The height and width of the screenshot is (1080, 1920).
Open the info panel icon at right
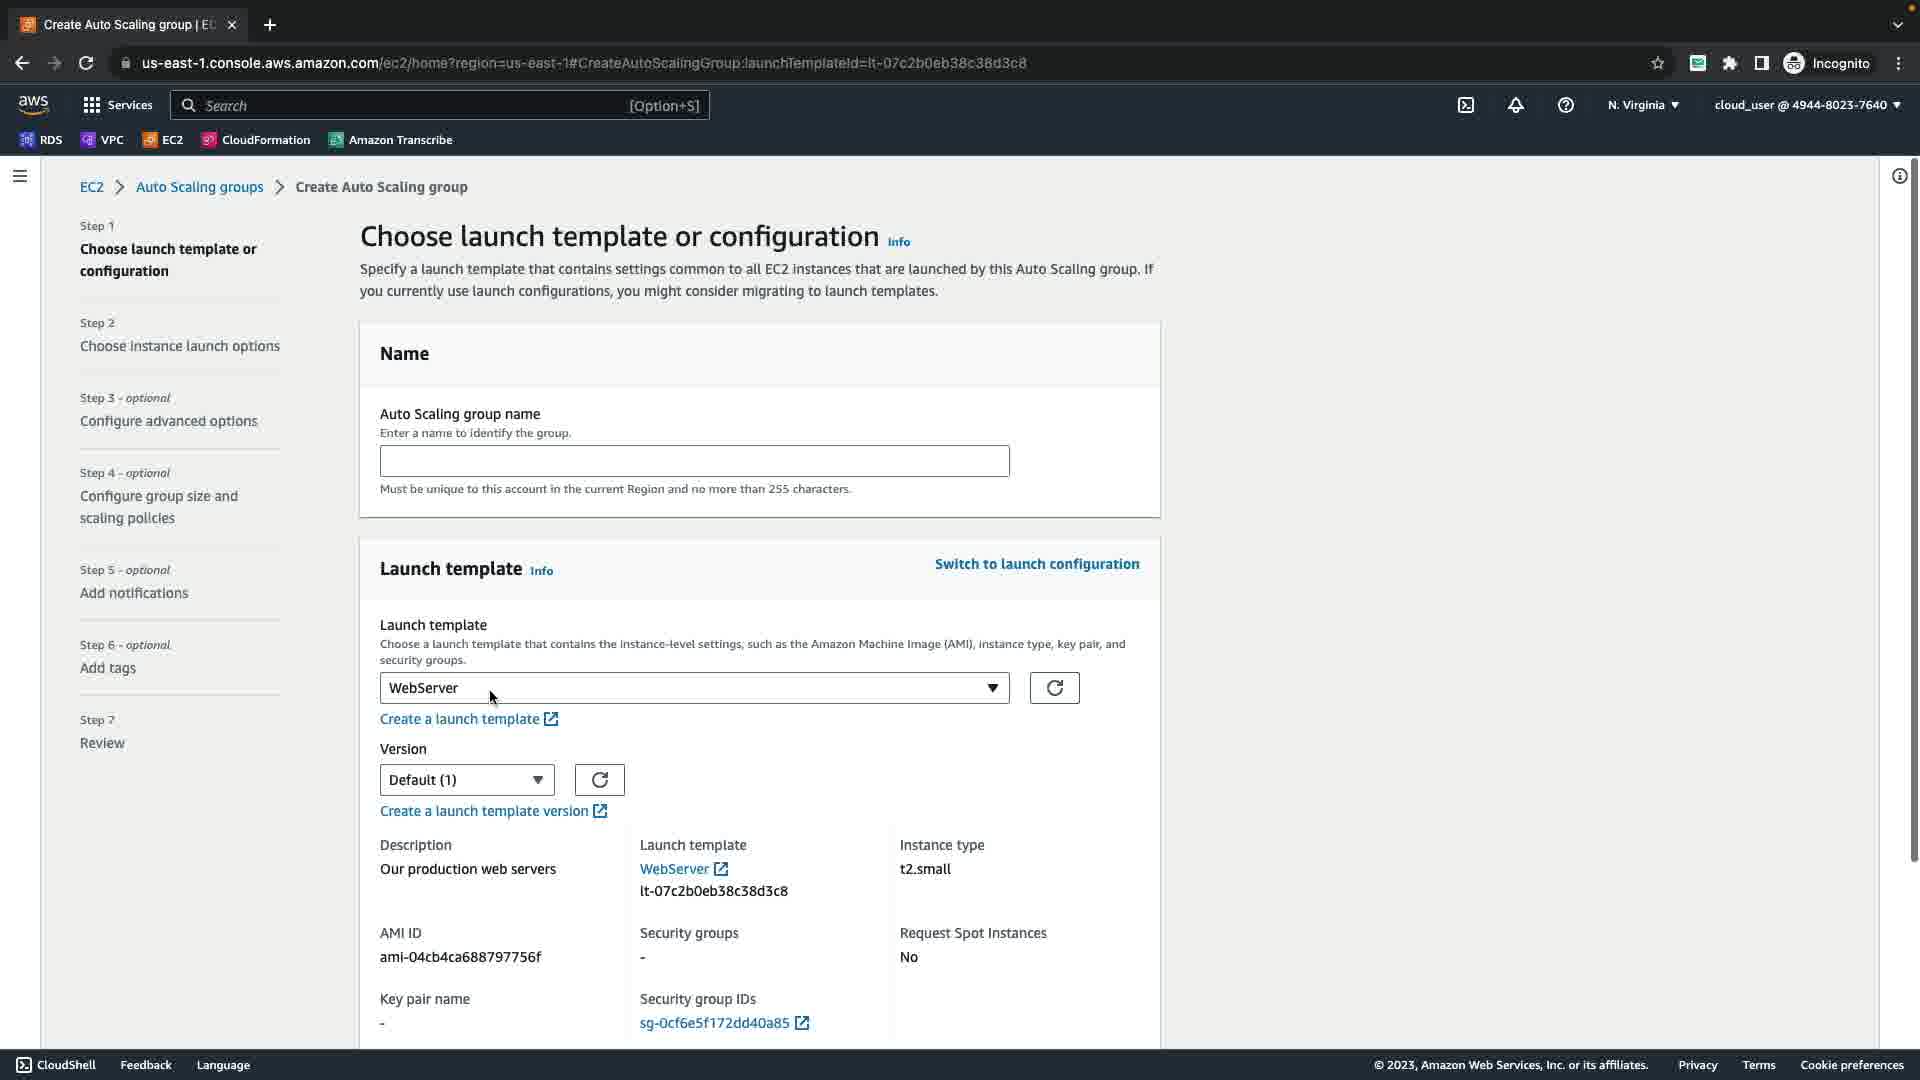1899,176
